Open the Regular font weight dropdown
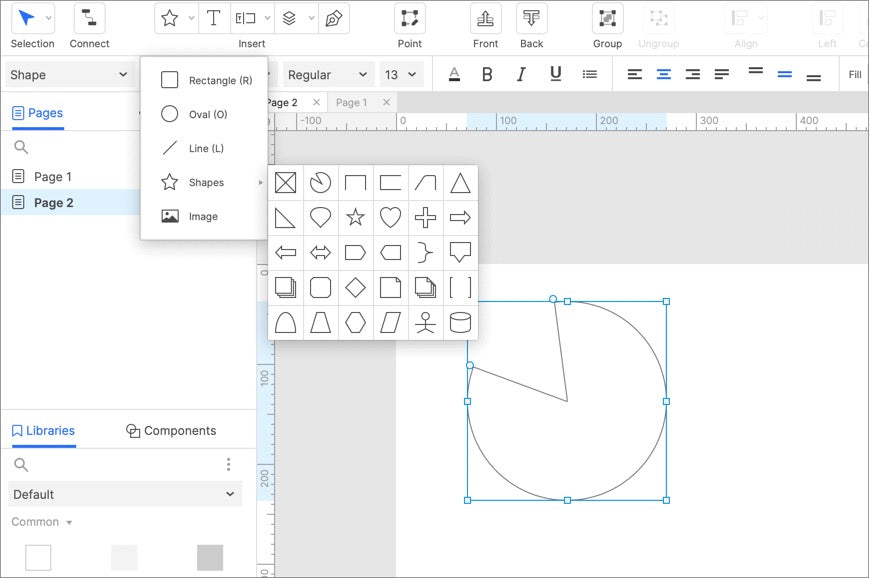Viewport: 869px width, 578px height. click(x=327, y=74)
